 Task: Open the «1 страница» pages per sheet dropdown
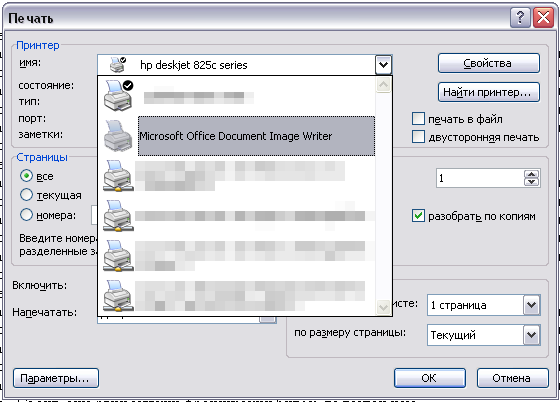(x=531, y=305)
